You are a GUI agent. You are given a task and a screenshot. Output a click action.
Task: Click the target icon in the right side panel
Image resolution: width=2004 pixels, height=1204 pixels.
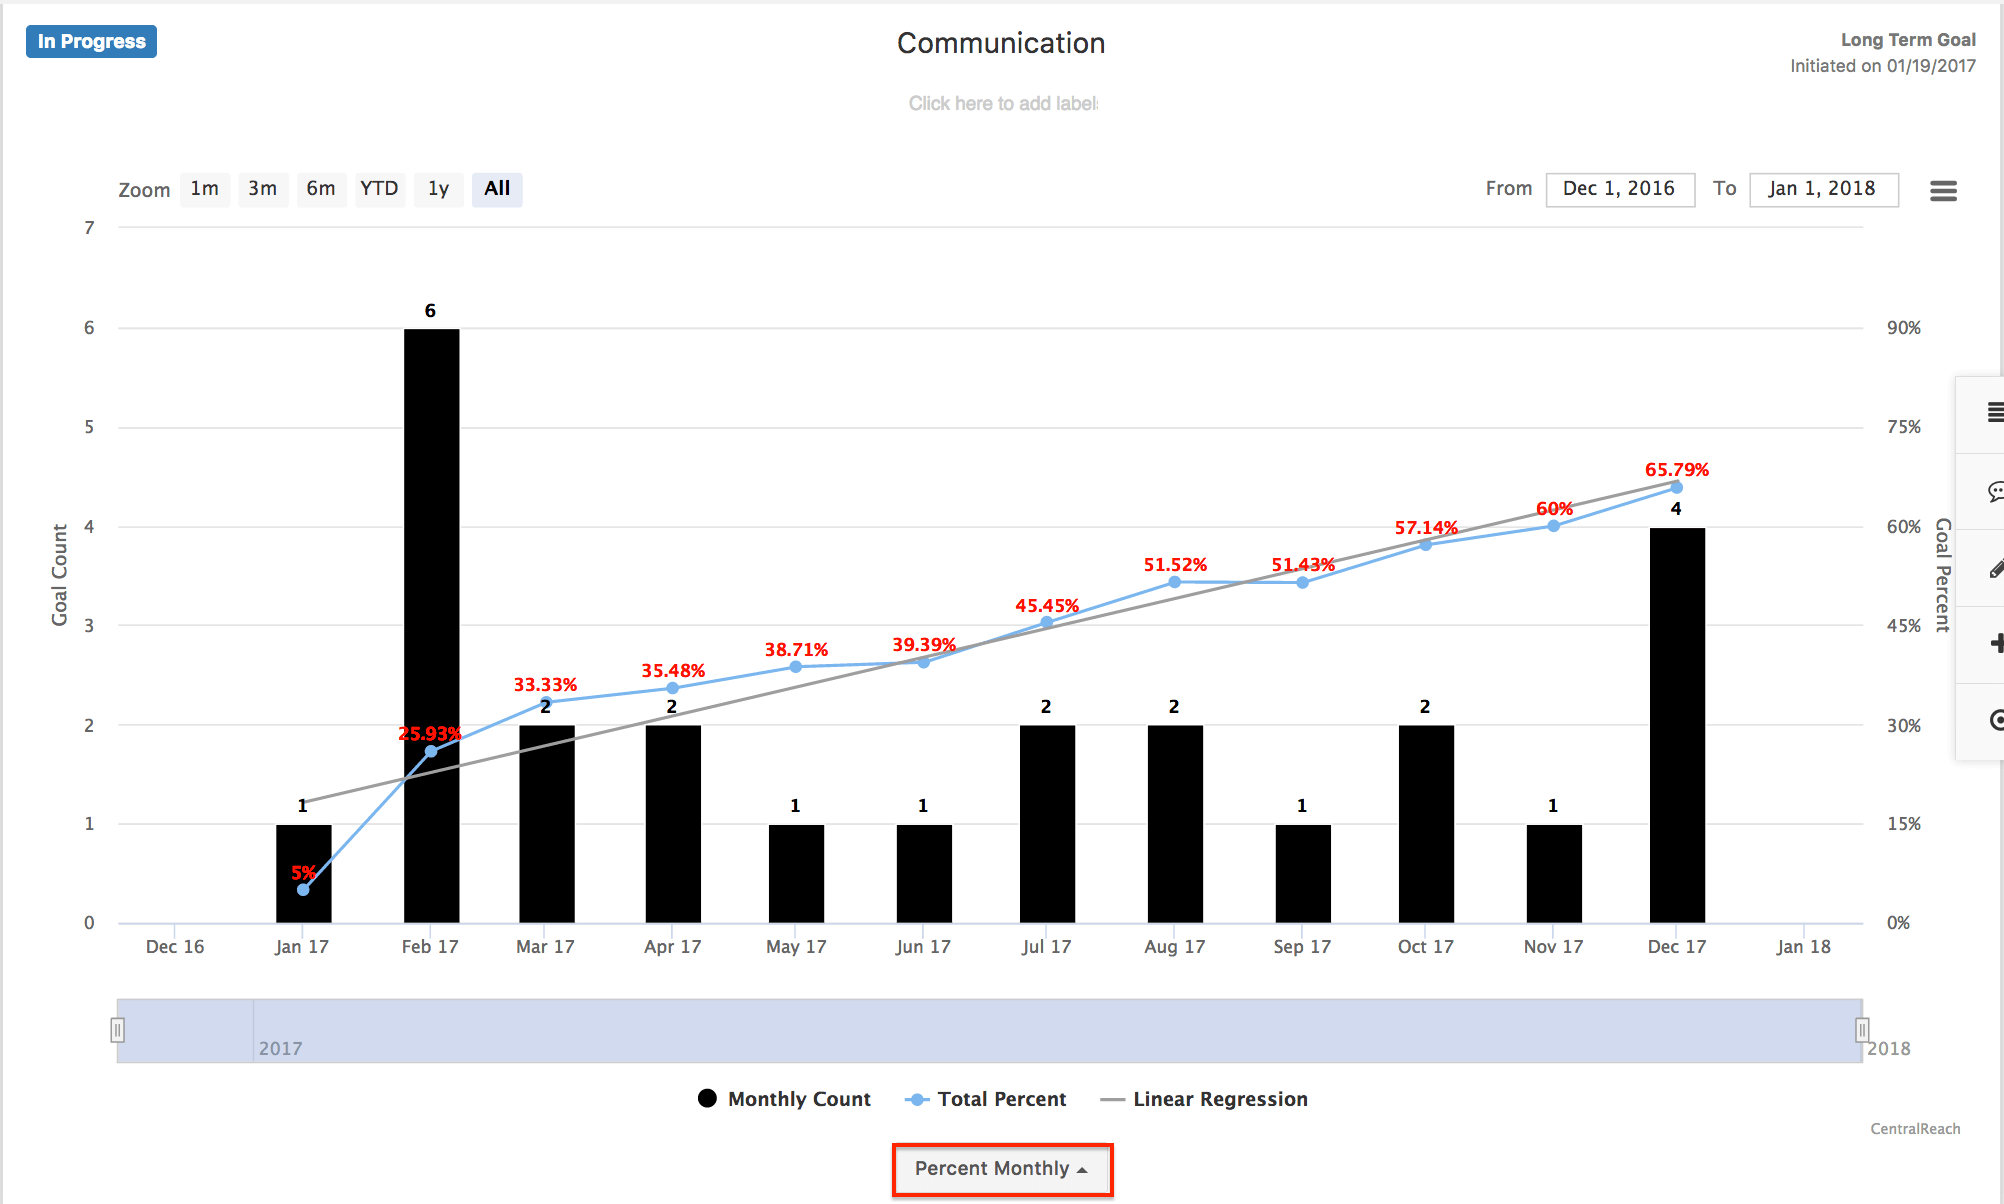tap(1995, 720)
